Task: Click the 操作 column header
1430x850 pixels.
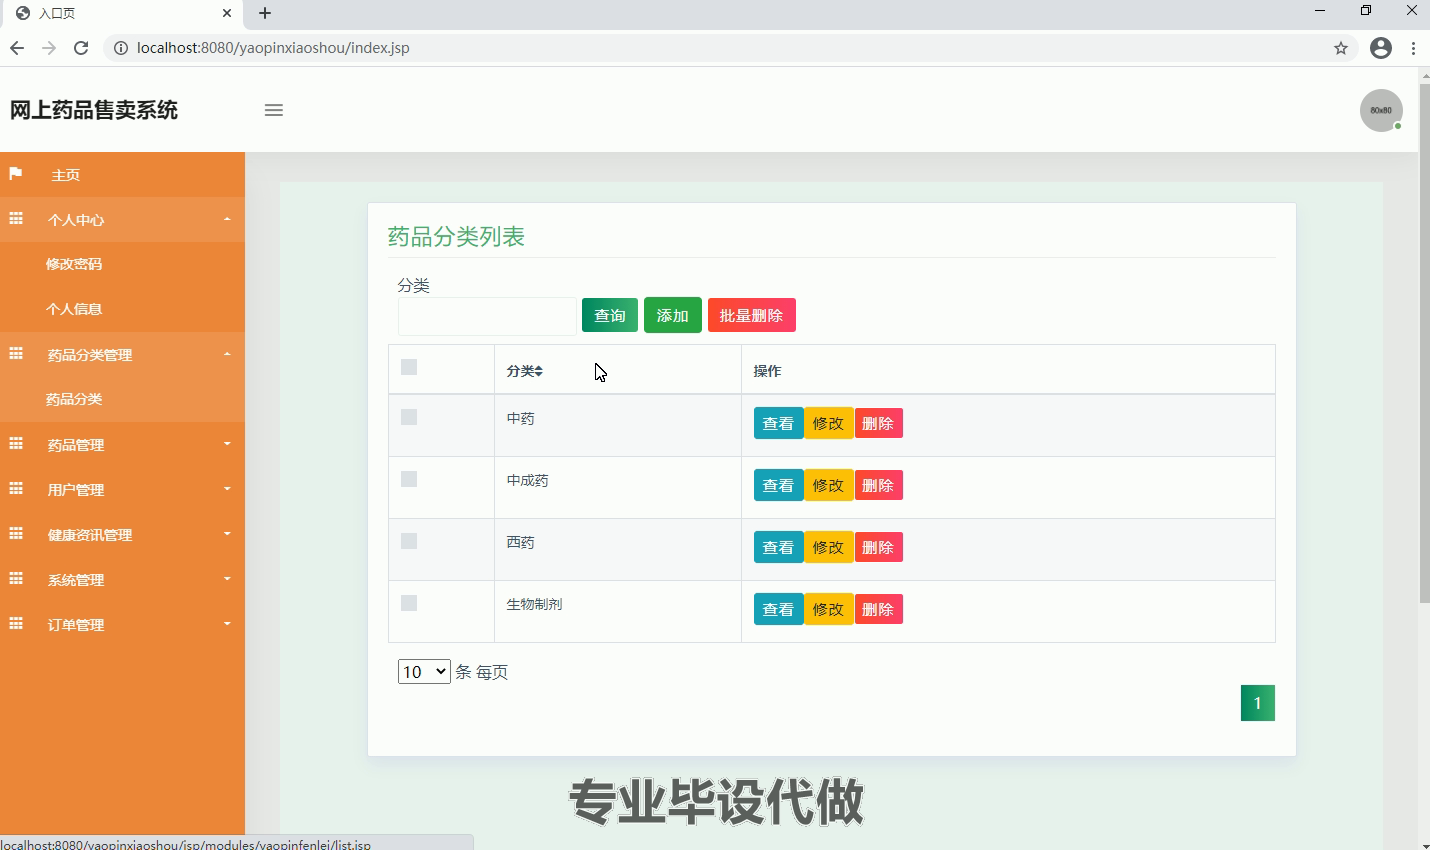Action: 767,371
